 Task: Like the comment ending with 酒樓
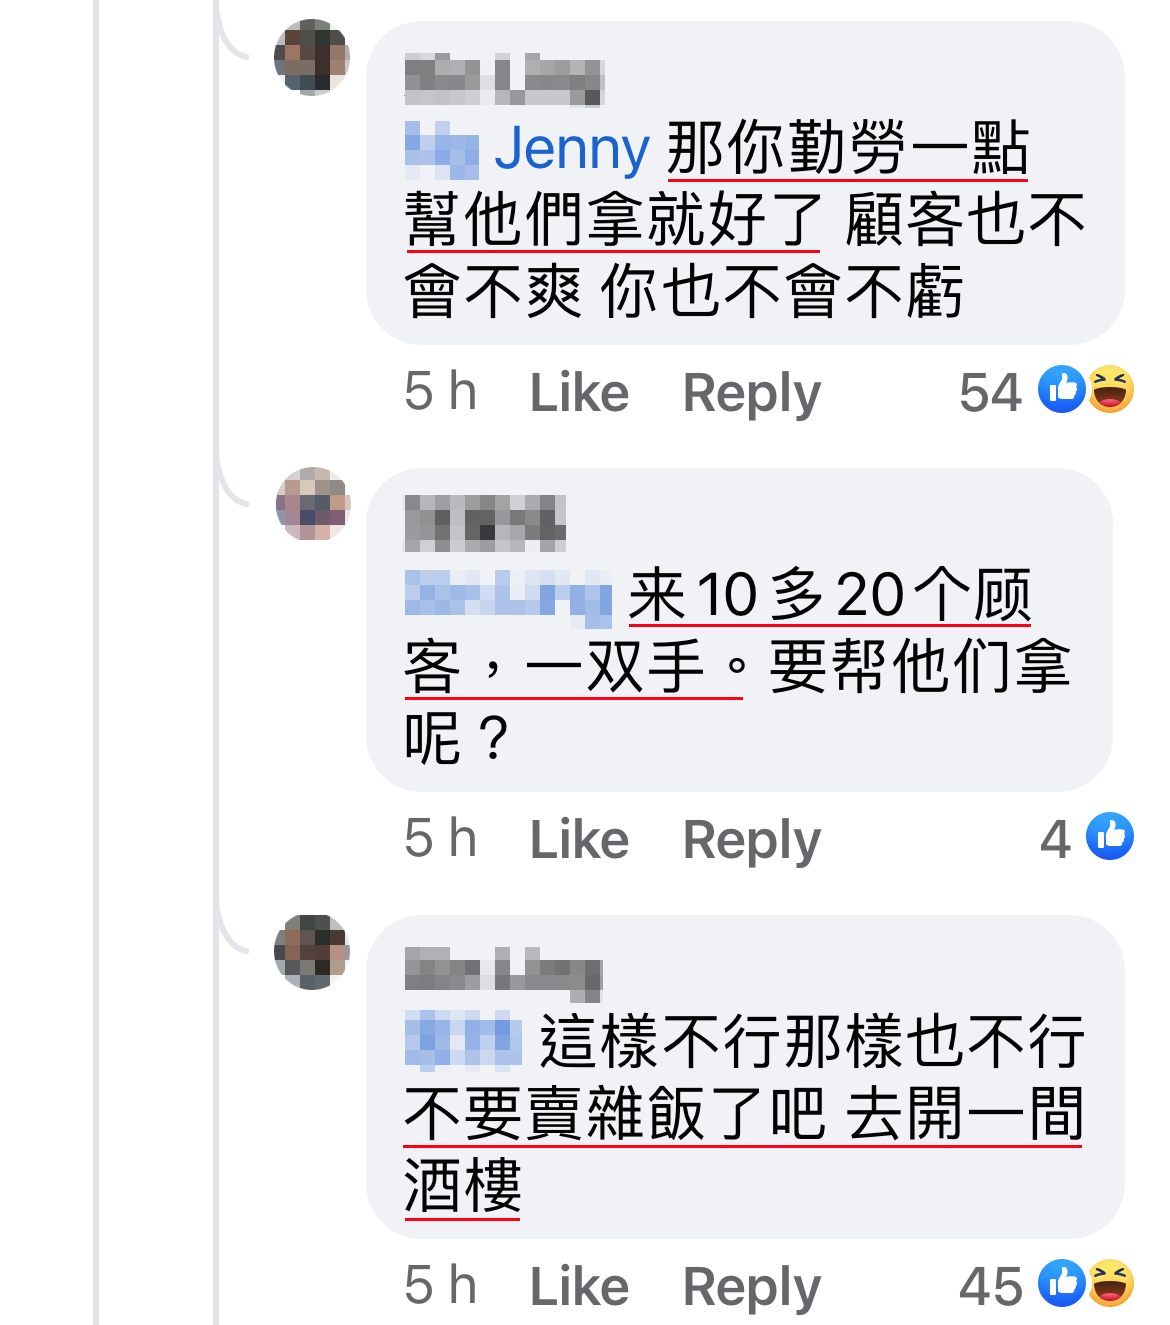[x=579, y=1286]
